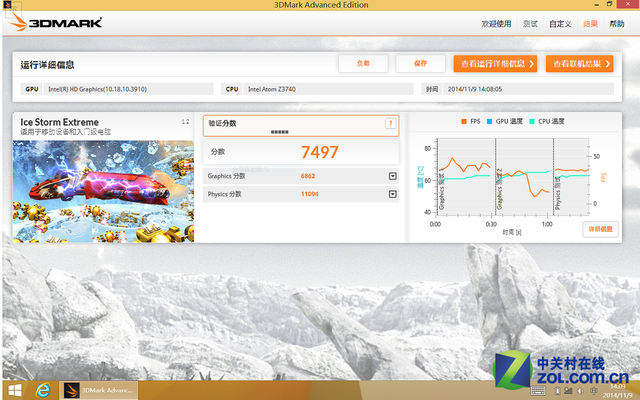Click the 3DMark Advanc... taskbar button
The width and height of the screenshot is (640, 400).
(x=99, y=390)
